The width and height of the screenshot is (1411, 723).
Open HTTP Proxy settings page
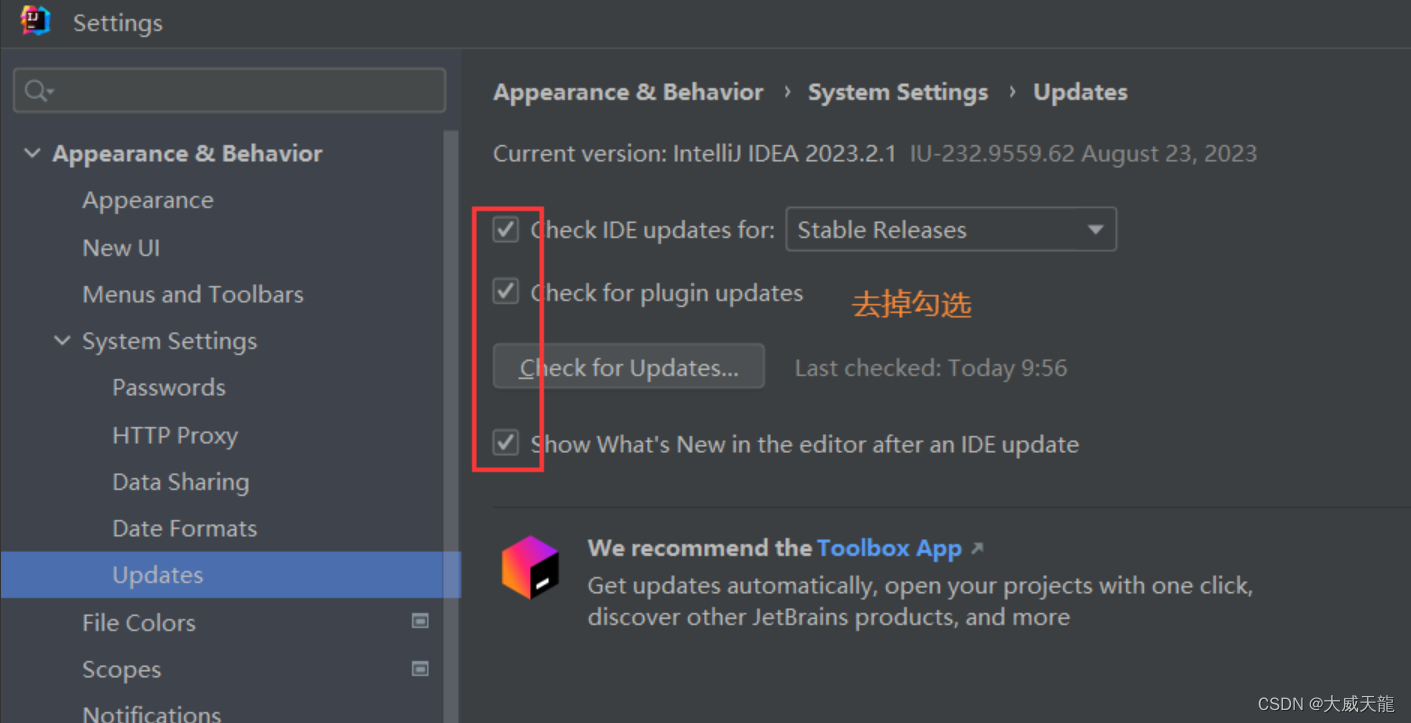coord(175,435)
